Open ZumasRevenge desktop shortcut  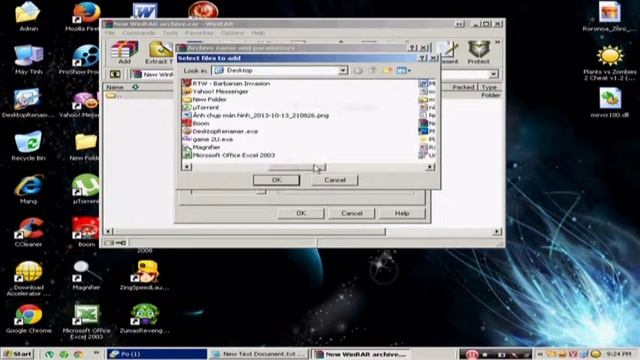(x=144, y=319)
